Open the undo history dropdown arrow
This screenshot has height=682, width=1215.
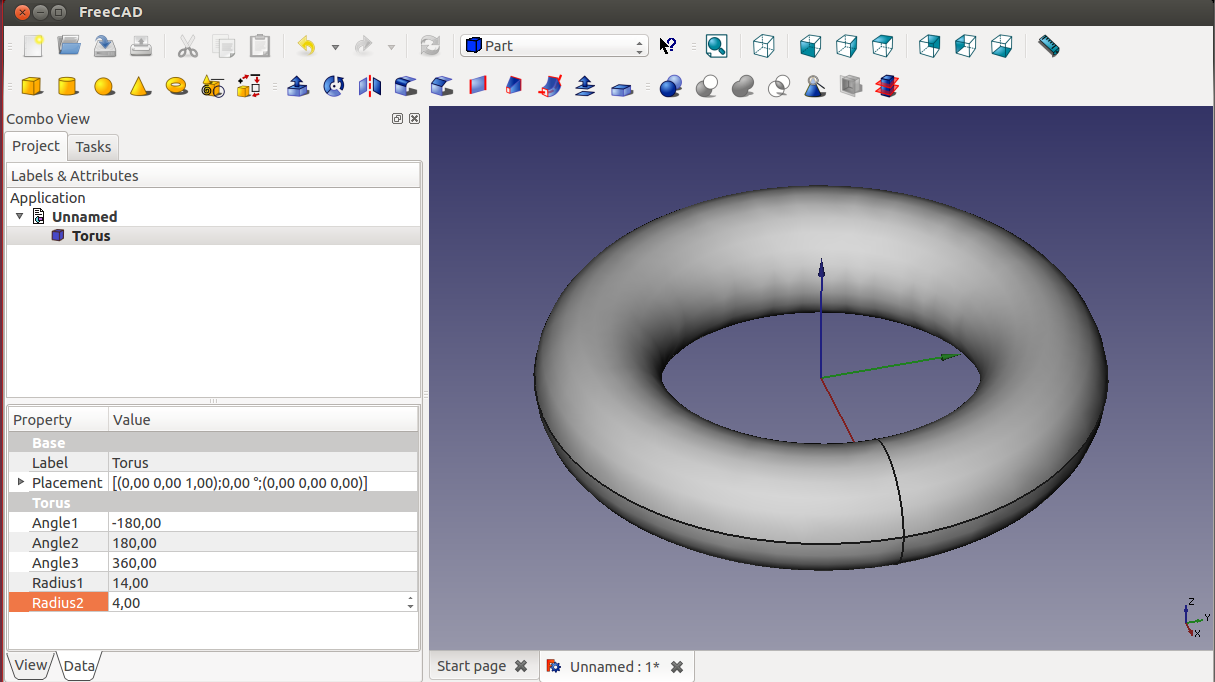[x=335, y=47]
